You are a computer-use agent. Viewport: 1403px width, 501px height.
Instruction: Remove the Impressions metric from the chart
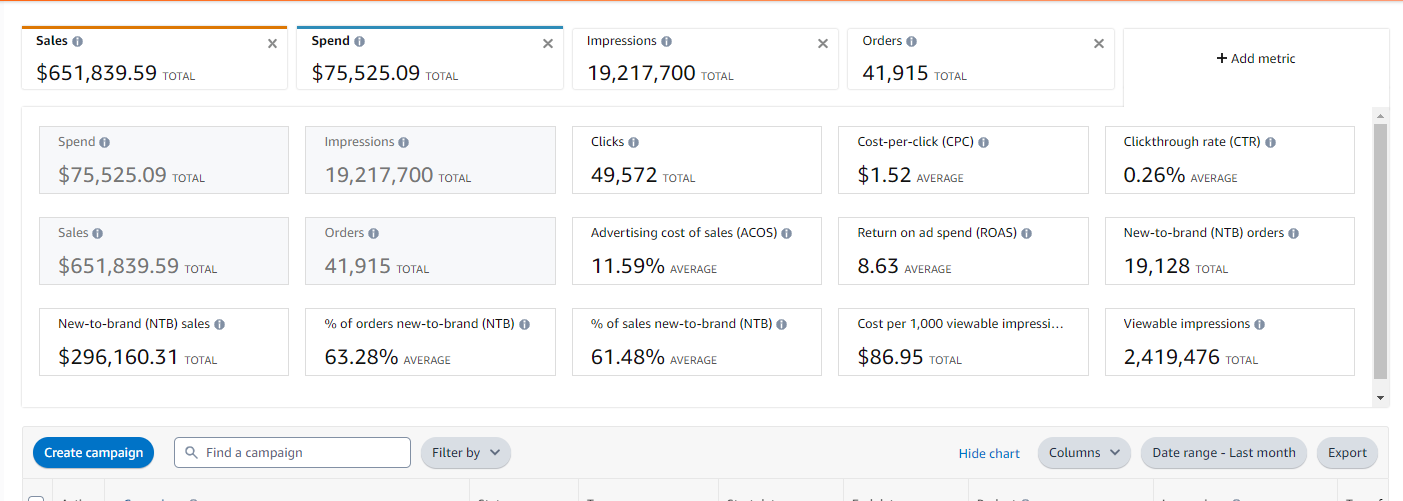pos(823,43)
